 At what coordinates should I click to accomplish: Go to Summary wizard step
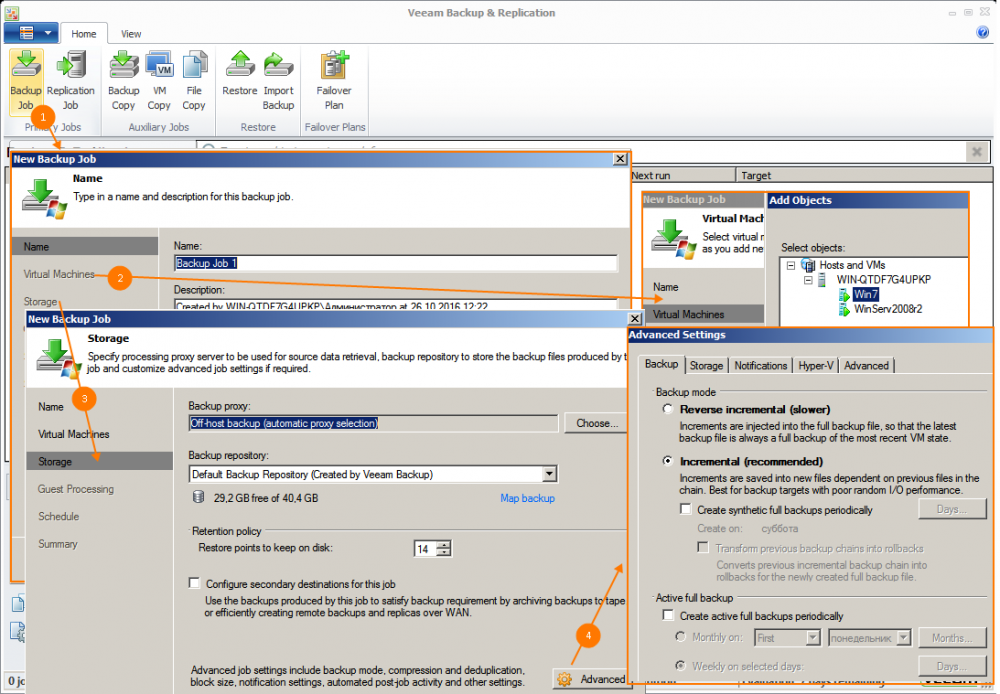pos(58,543)
